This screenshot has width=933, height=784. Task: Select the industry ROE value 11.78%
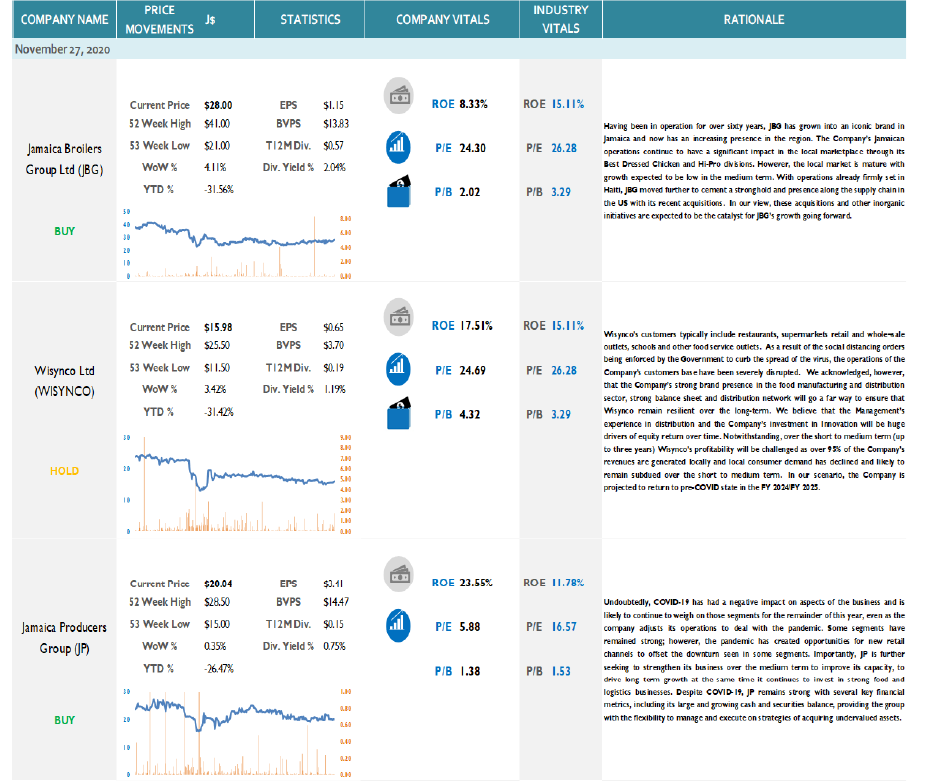tap(568, 583)
